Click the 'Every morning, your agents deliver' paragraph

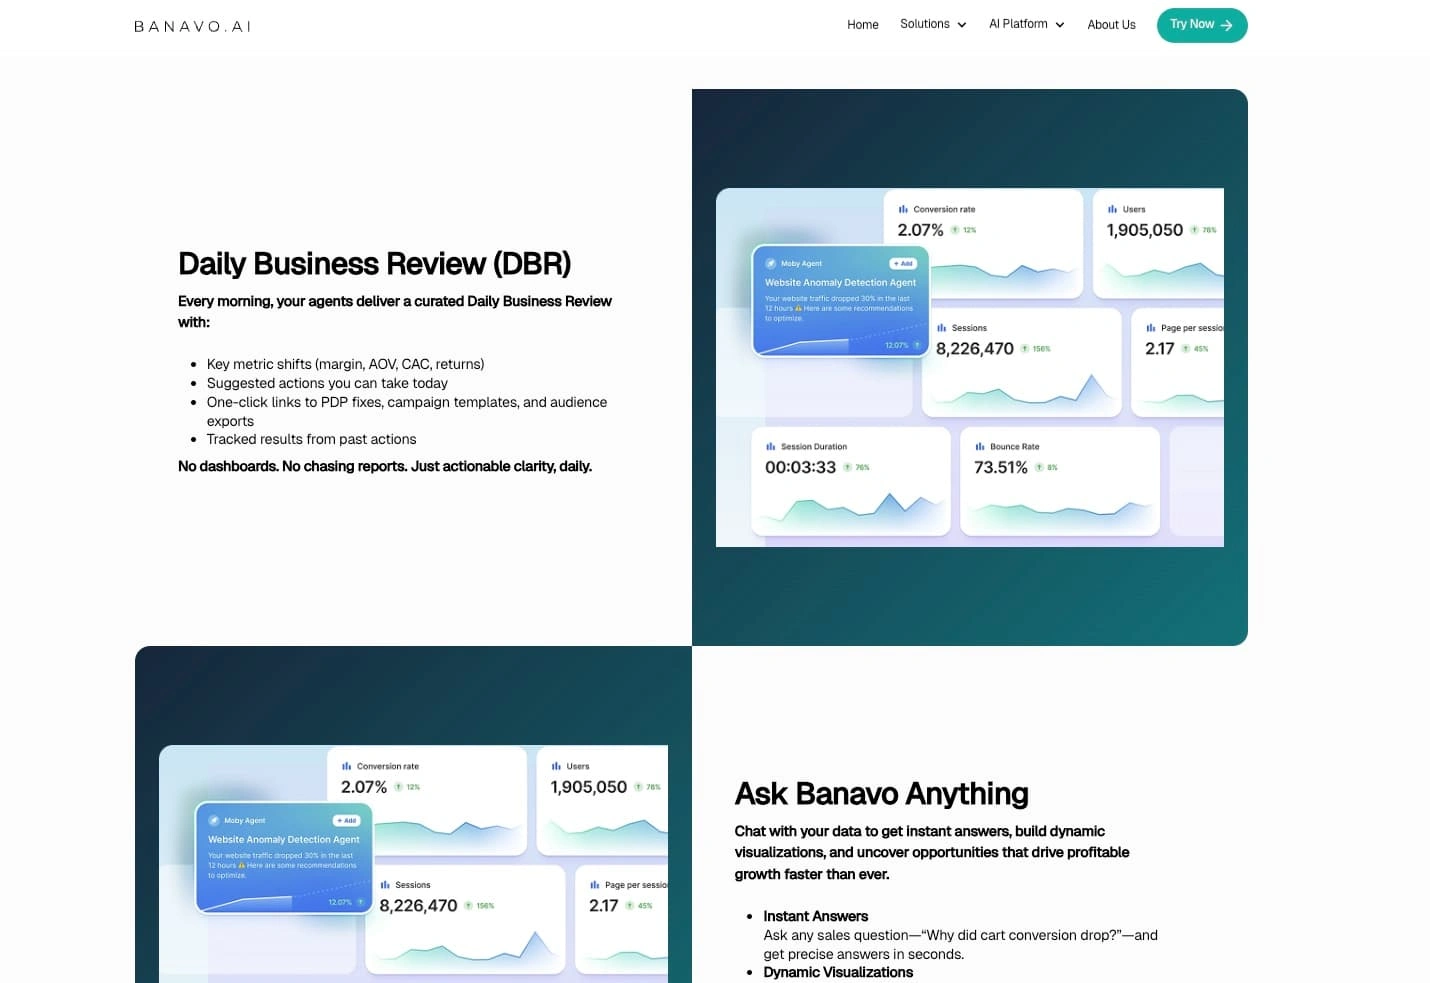click(395, 311)
